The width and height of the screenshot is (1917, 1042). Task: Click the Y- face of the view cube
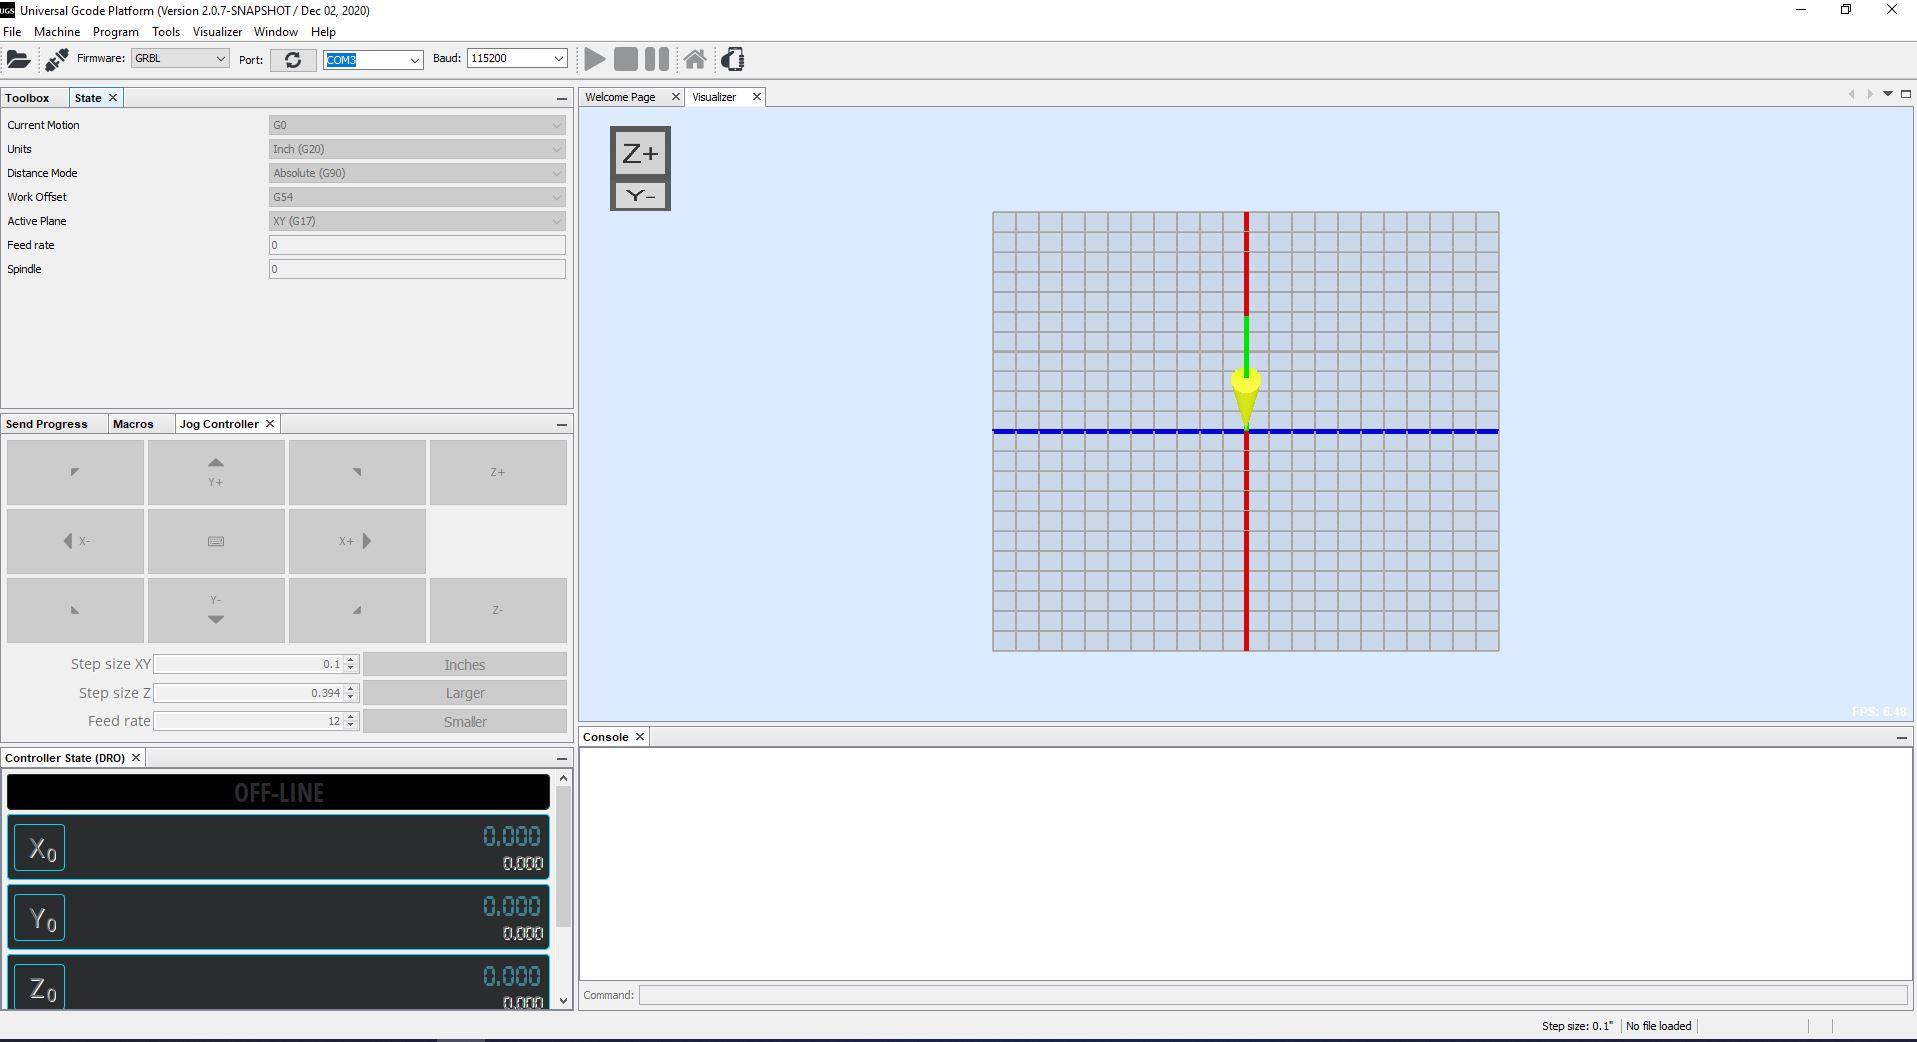tap(640, 195)
